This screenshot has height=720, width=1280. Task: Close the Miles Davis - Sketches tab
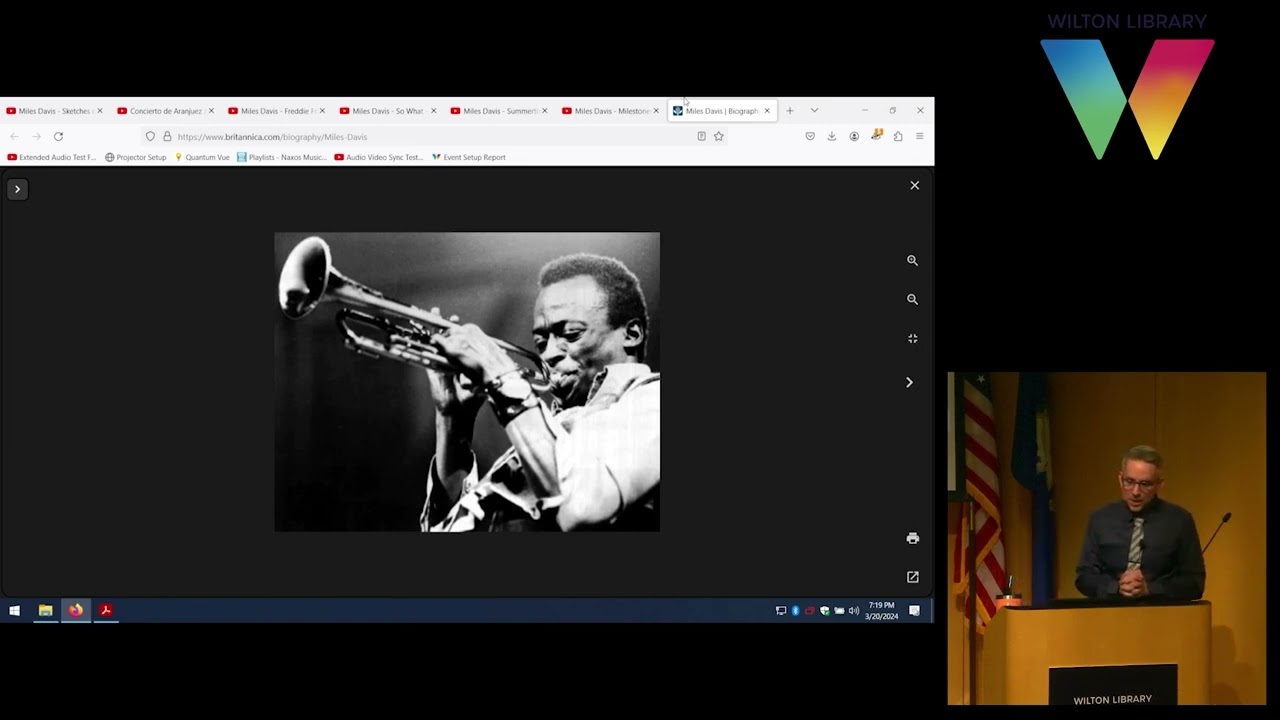click(x=100, y=111)
